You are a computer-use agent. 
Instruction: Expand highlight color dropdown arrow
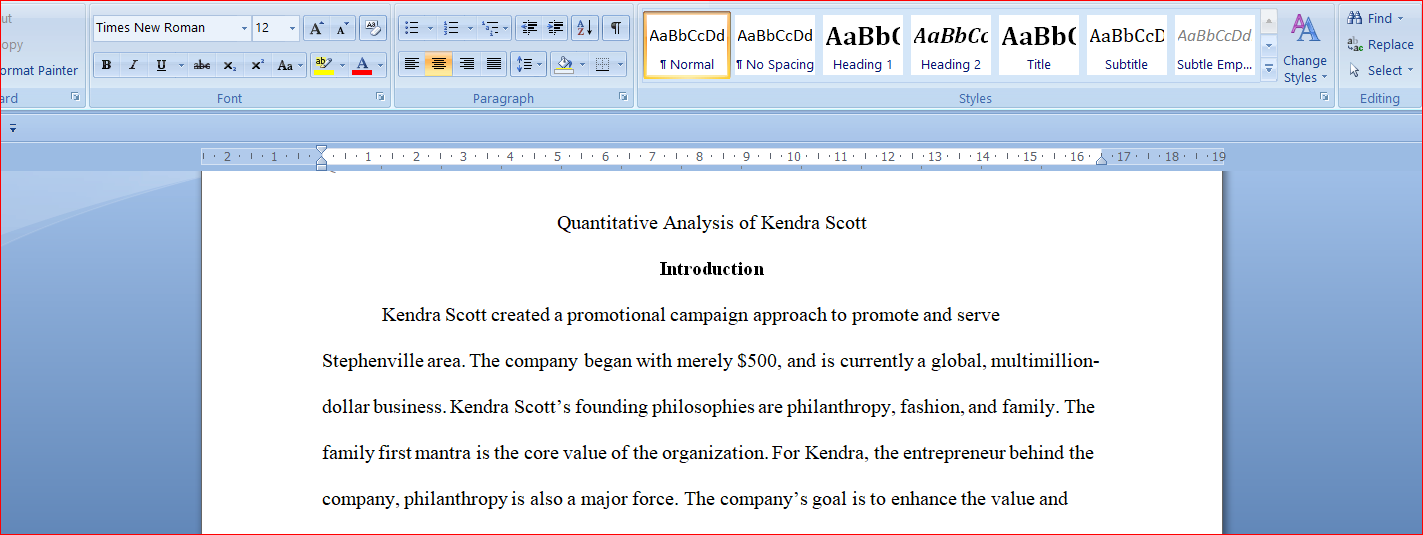click(342, 65)
